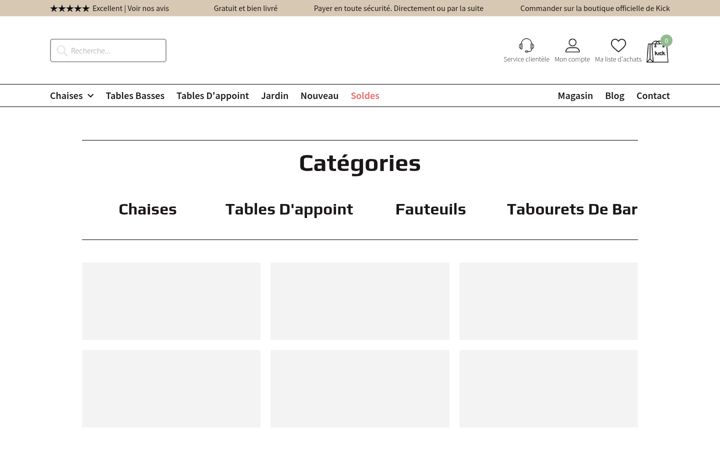
Task: Click Excellent | Voir nos avis link
Action: 130,8
